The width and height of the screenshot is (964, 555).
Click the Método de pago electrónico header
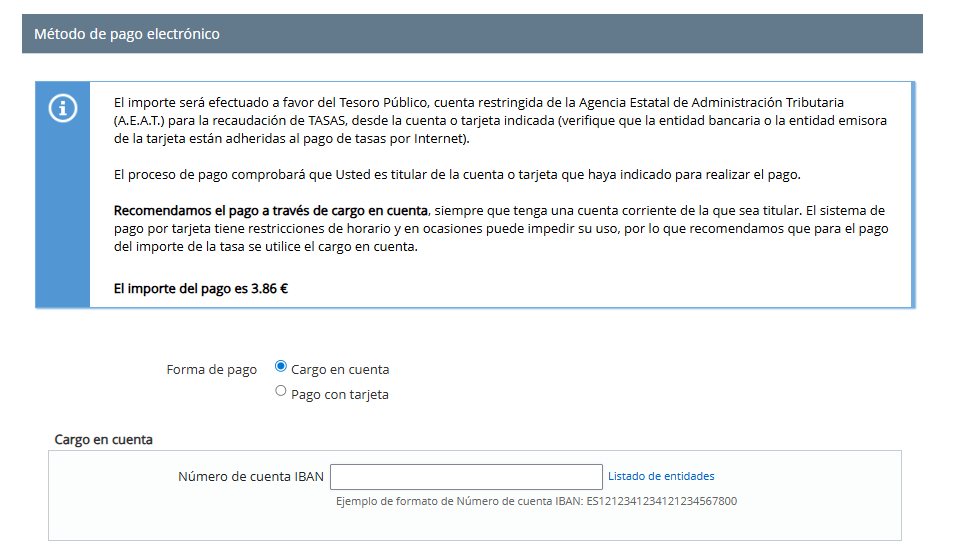[127, 34]
